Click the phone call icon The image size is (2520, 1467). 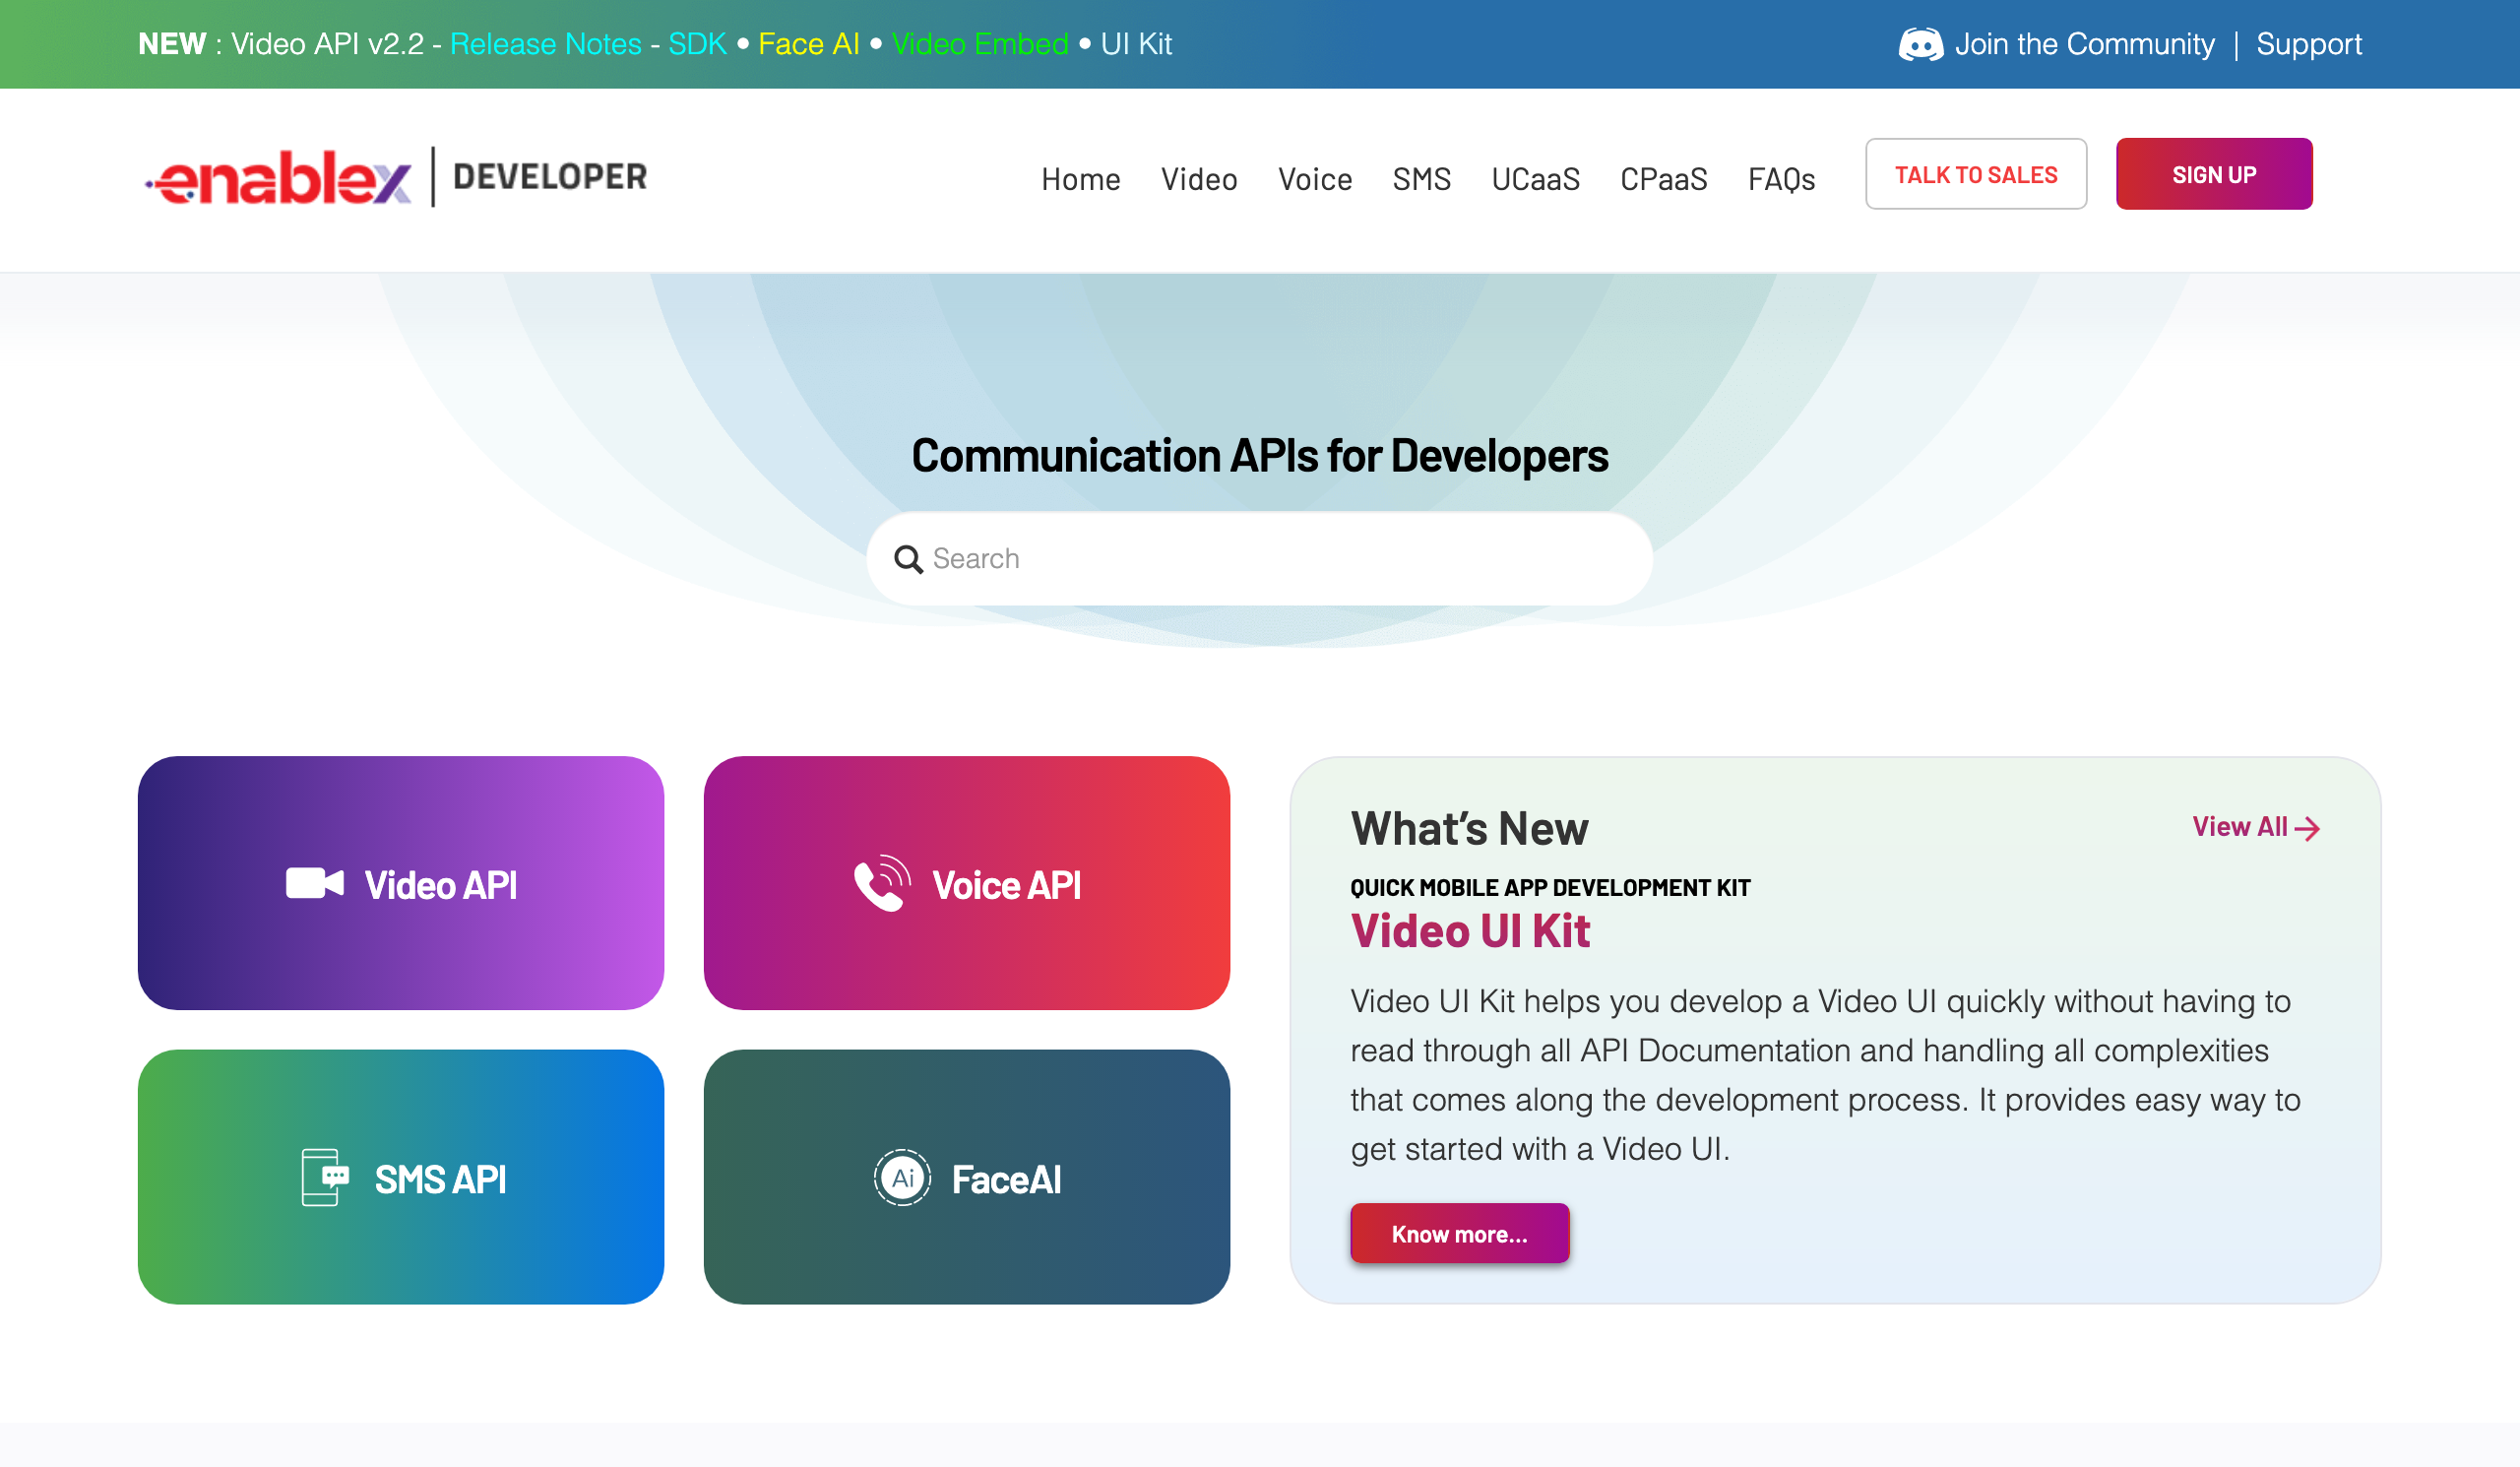882,883
